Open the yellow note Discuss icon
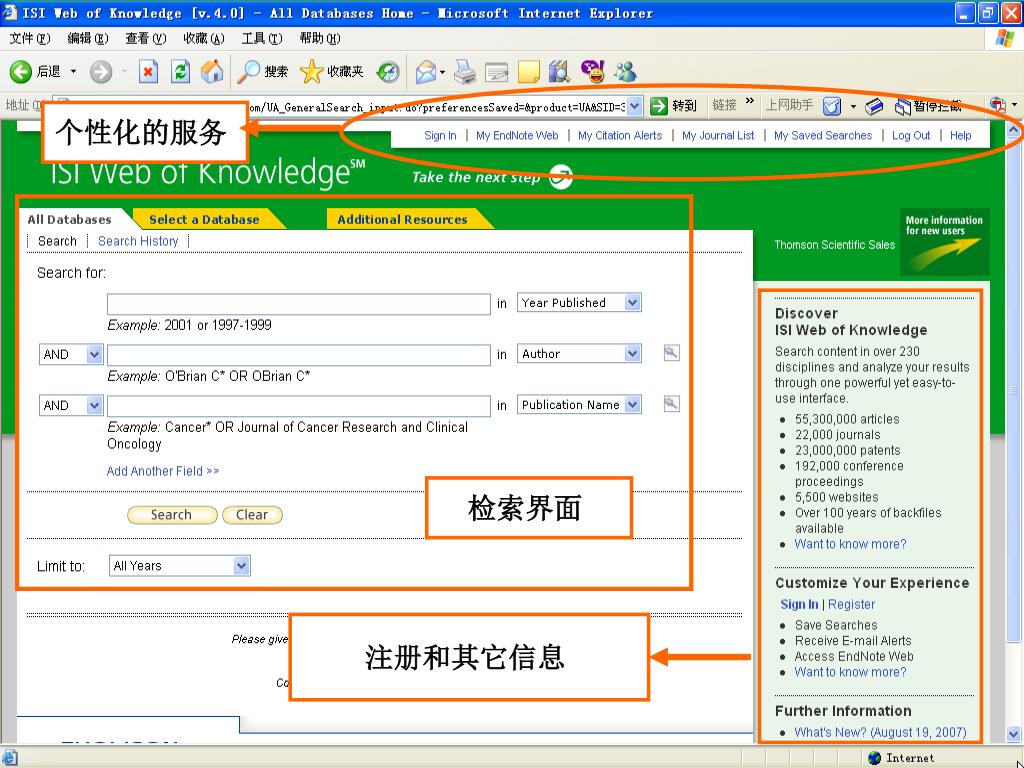The height and width of the screenshot is (768, 1024). (x=528, y=71)
